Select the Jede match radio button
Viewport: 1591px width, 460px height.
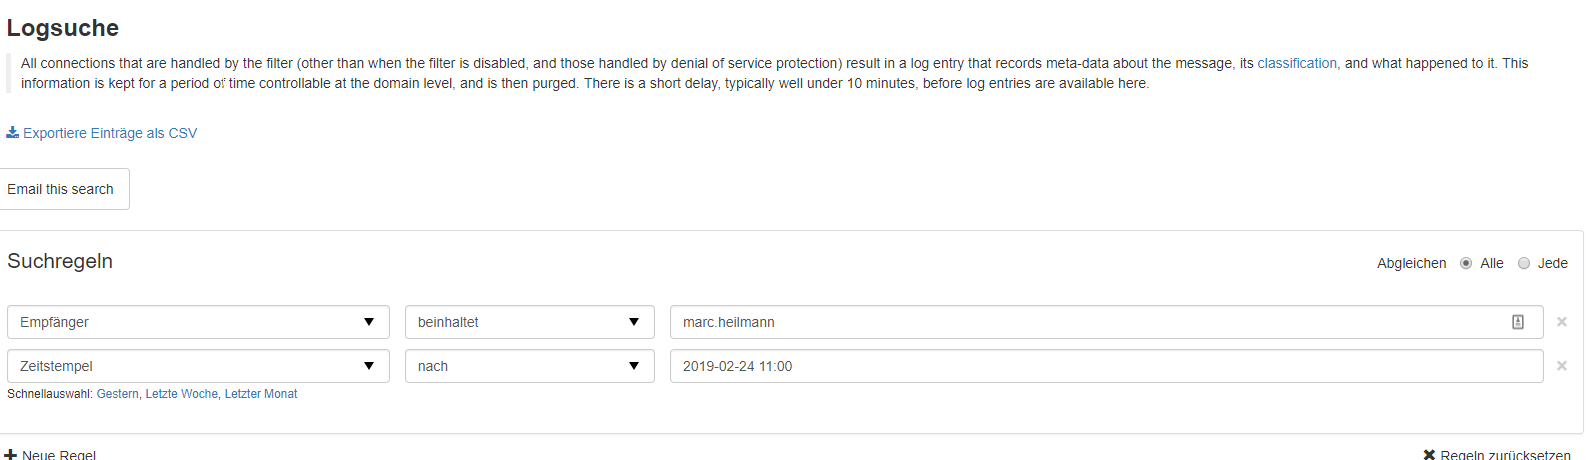[x=1524, y=263]
